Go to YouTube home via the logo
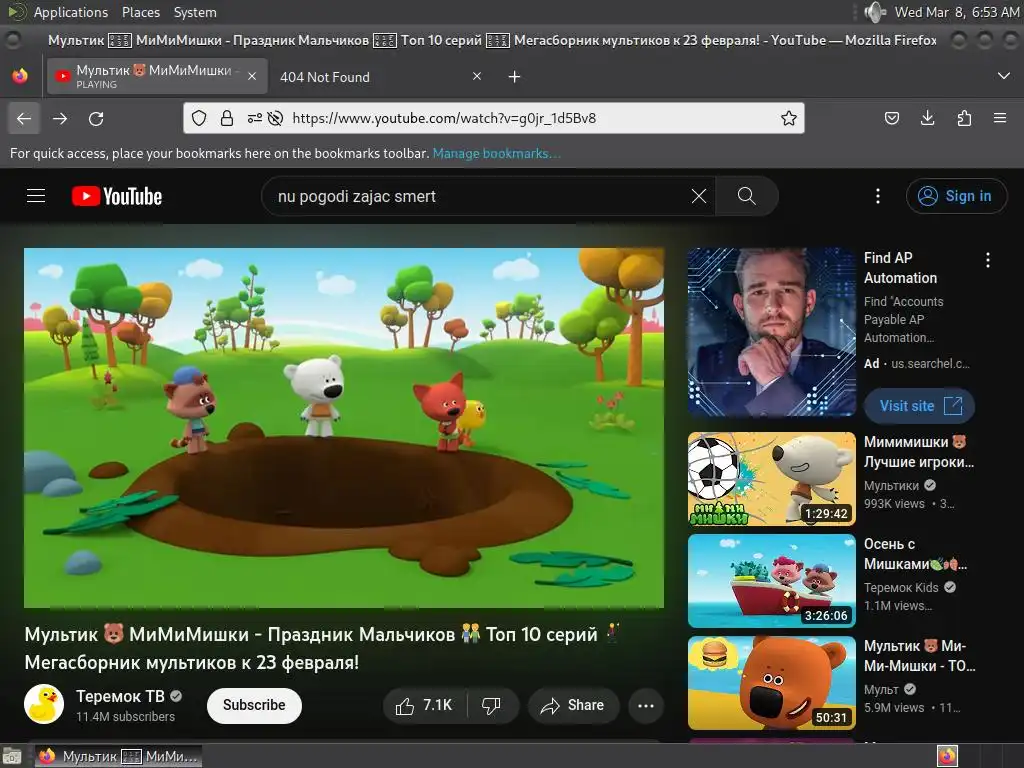Screen dimensions: 1024x768 click(117, 196)
